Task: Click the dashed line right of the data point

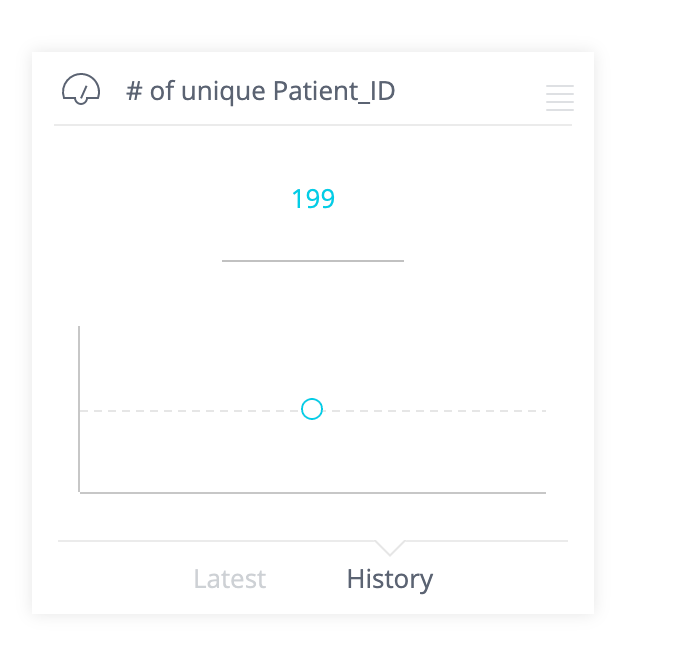Action: tap(430, 411)
